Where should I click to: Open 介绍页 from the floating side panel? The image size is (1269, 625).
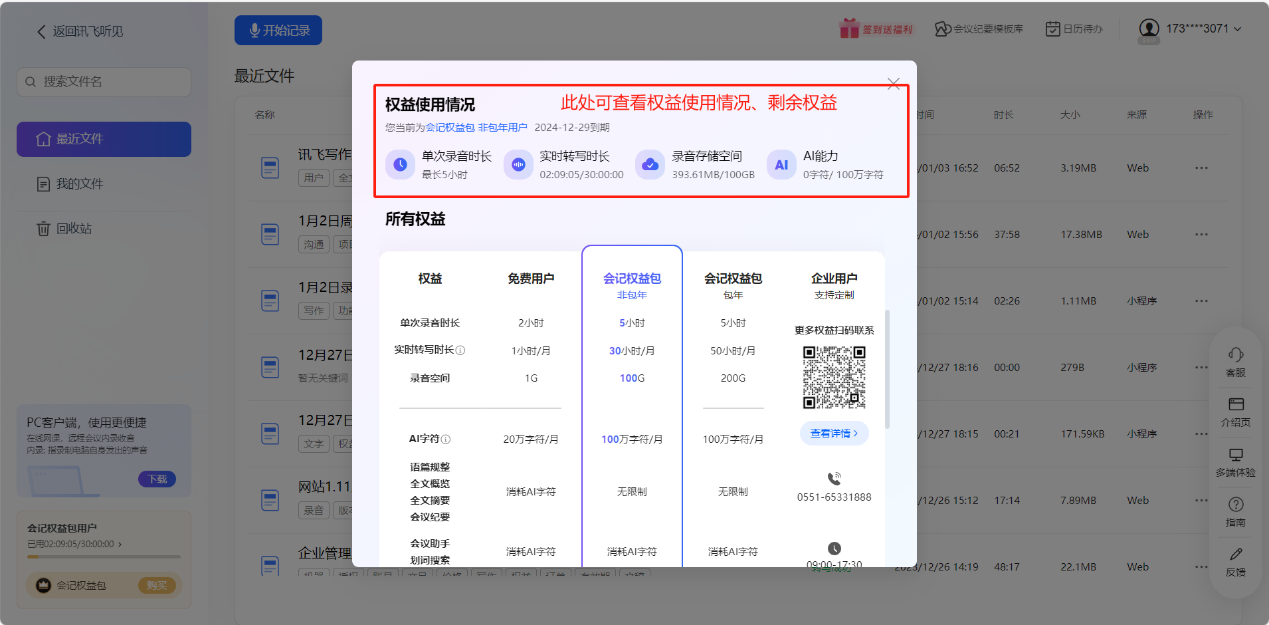(x=1236, y=411)
